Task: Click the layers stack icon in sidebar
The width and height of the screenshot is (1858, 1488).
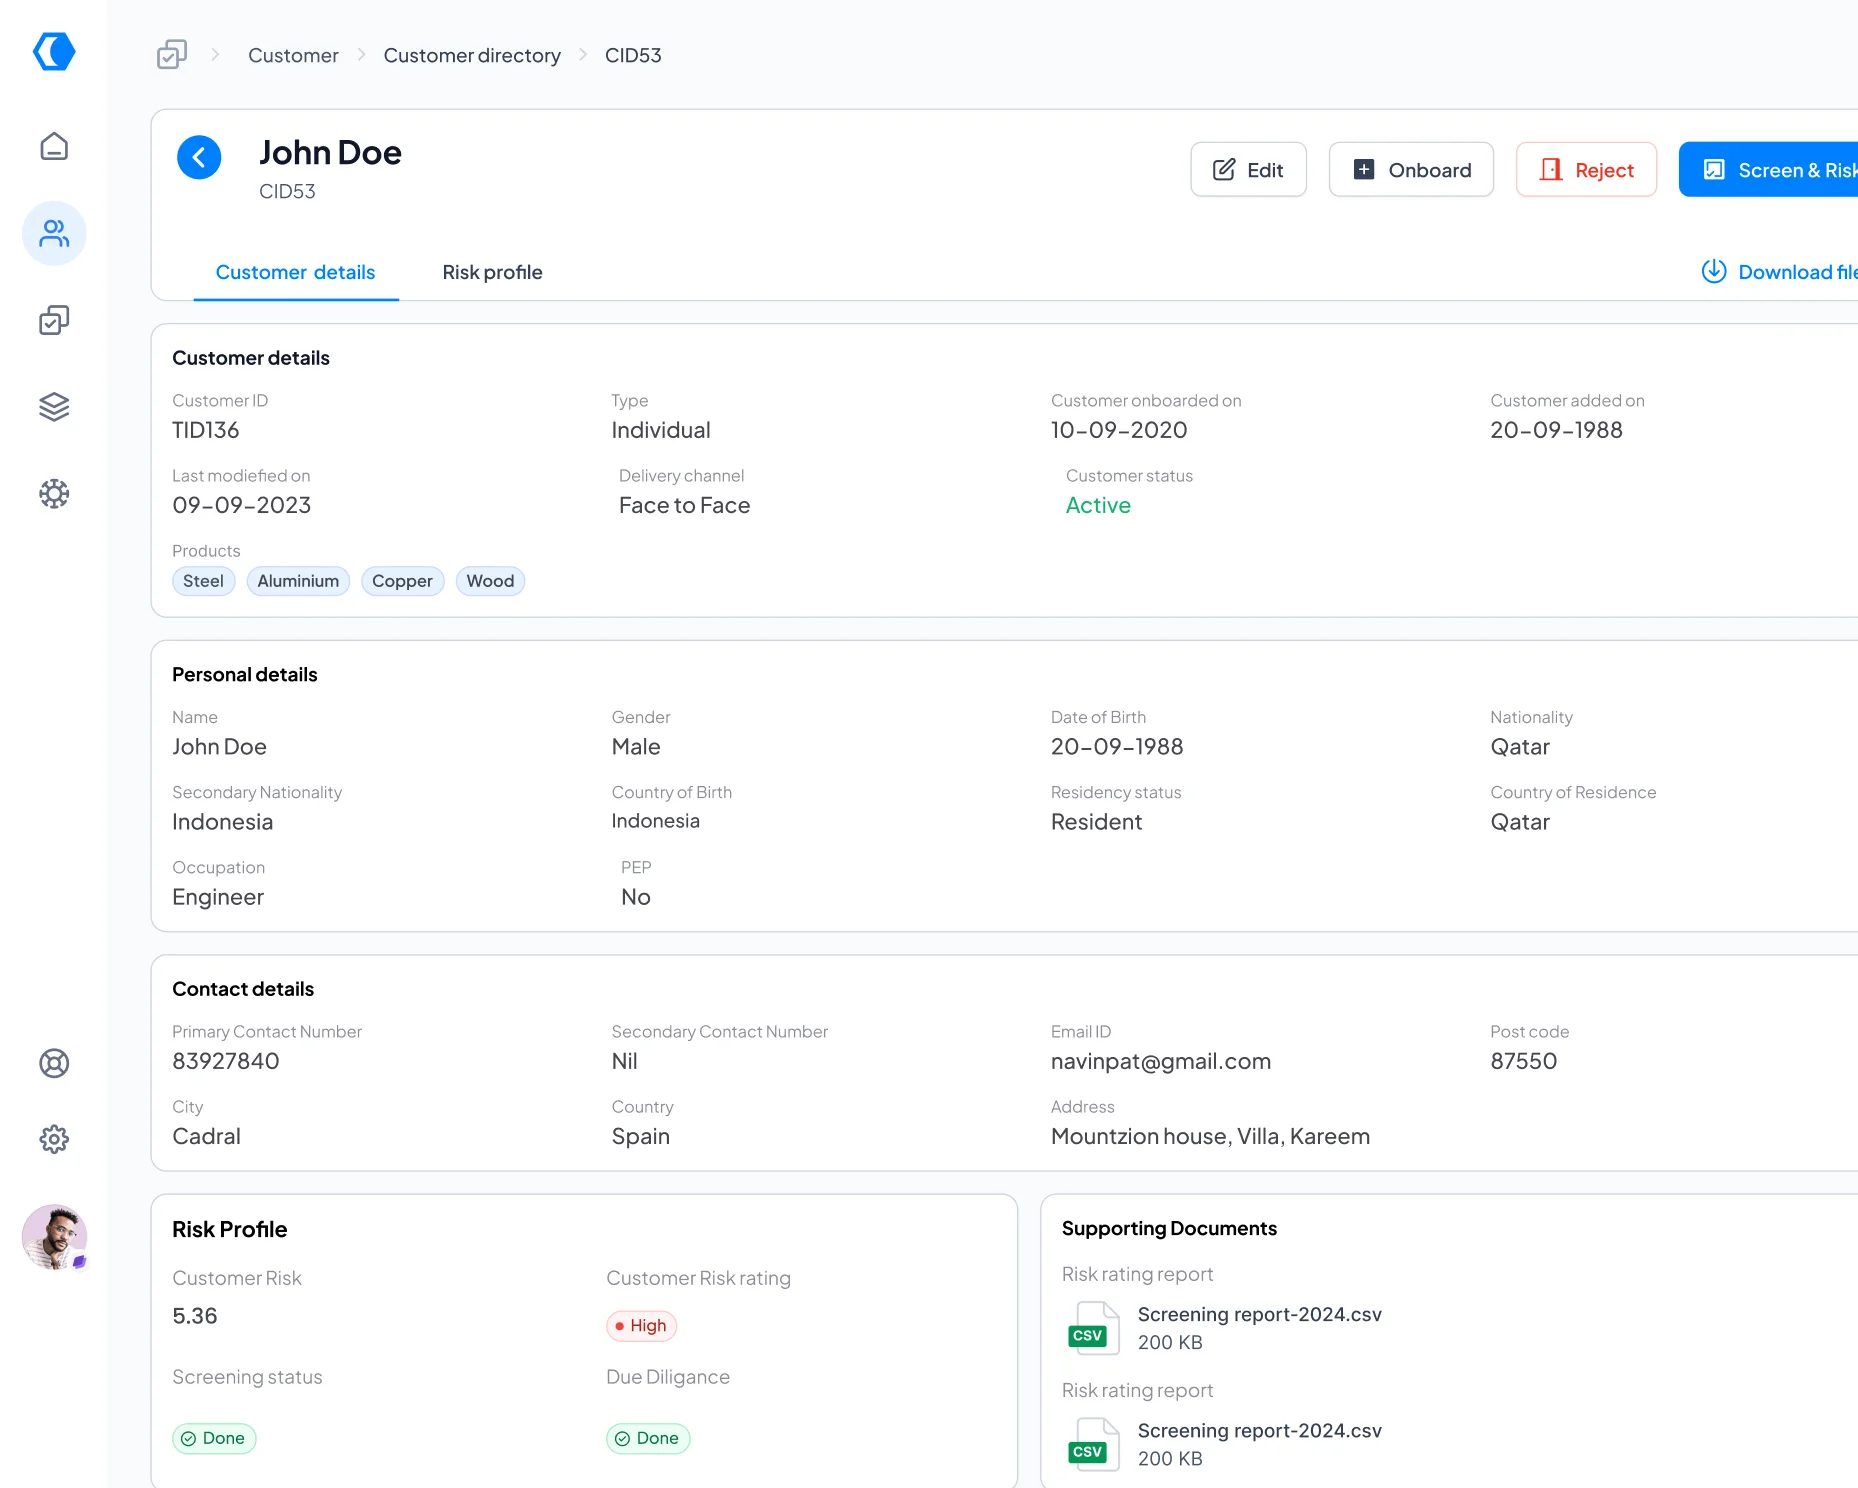Action: [x=54, y=406]
